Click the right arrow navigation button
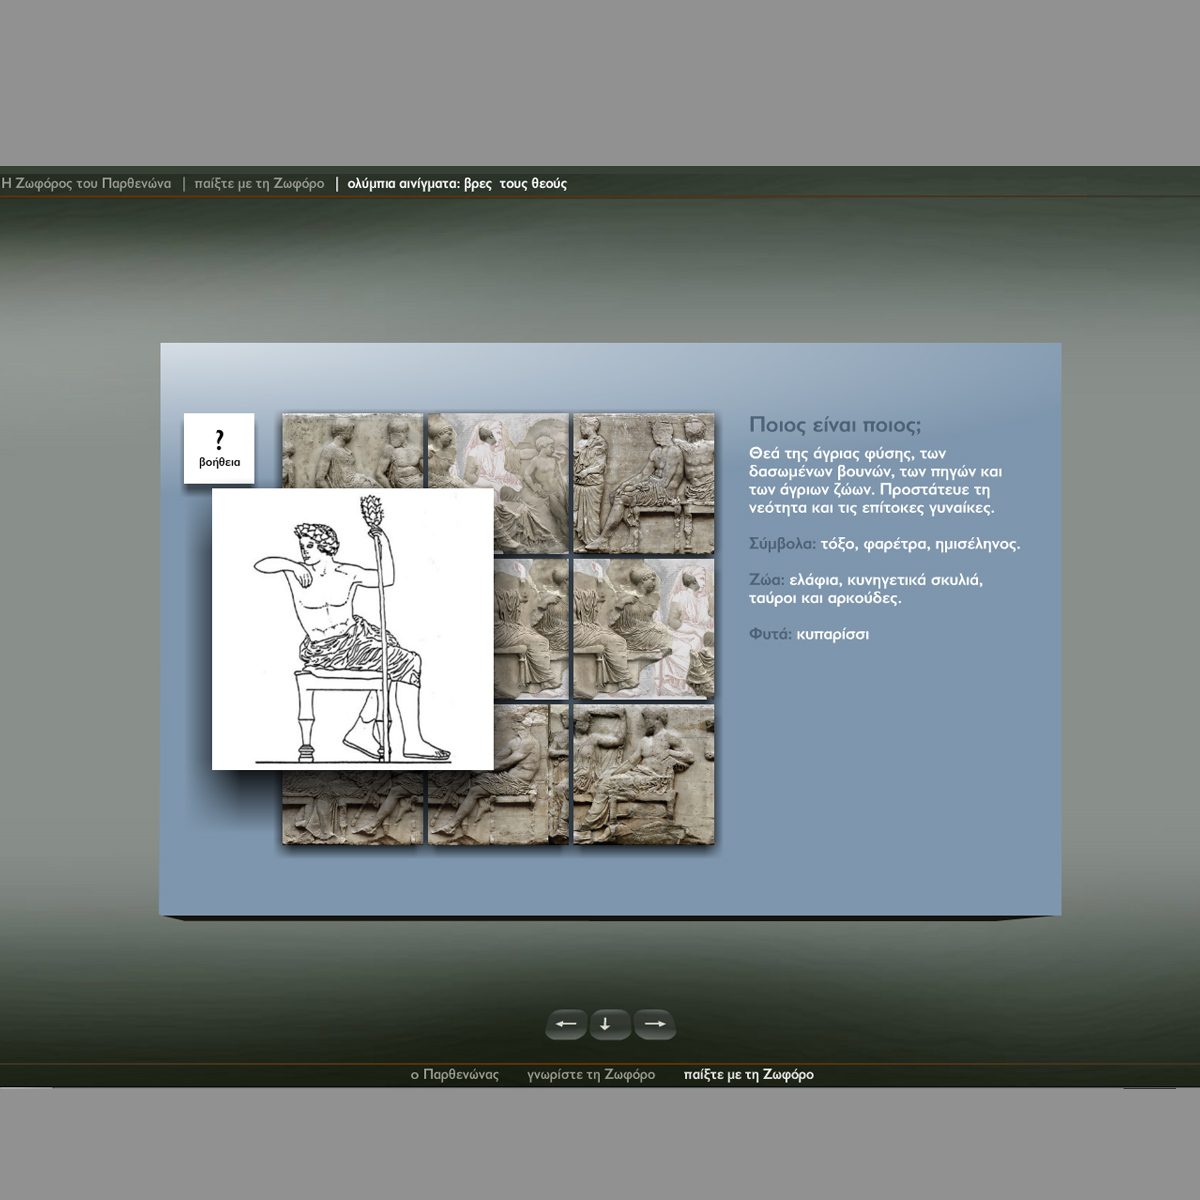1200x1200 pixels. (x=655, y=1024)
